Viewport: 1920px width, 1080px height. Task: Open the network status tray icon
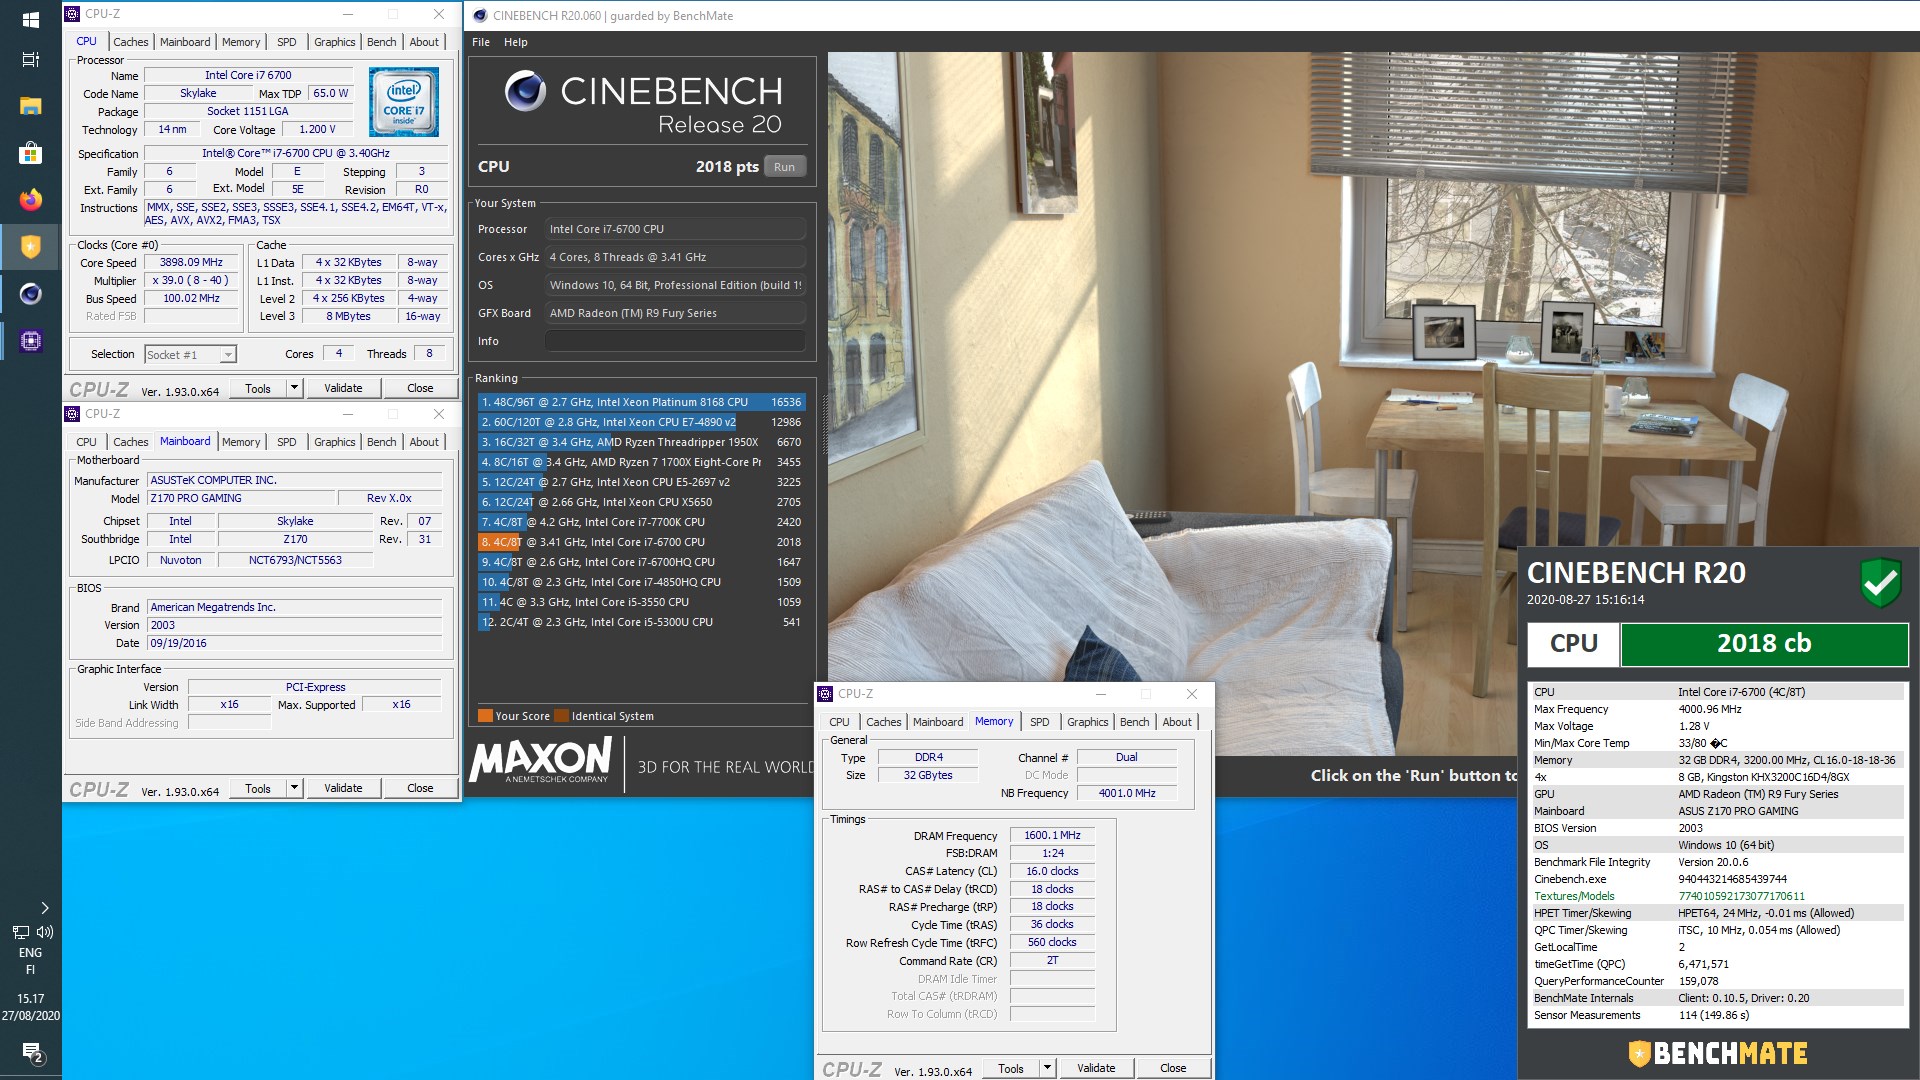pos(21,932)
